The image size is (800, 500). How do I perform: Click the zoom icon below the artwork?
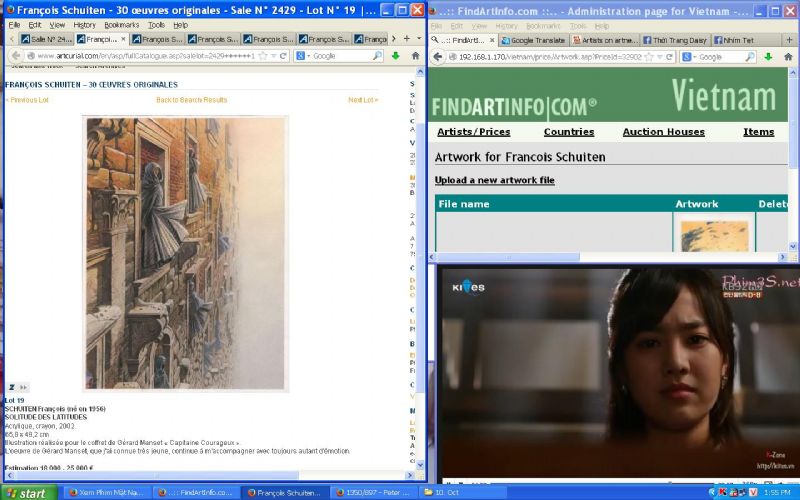pyautogui.click(x=13, y=387)
